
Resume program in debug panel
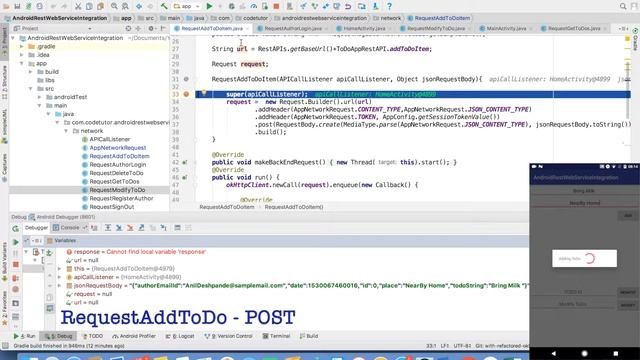pos(16,242)
